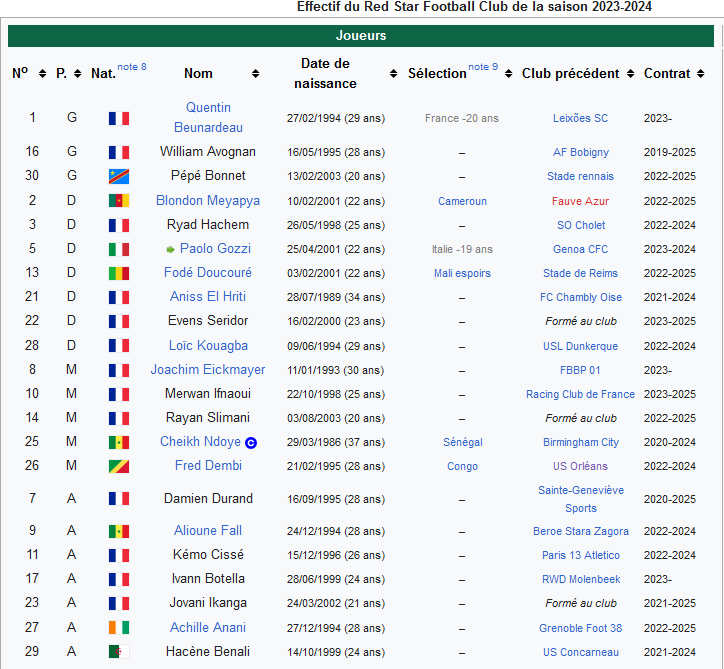Follow the Birmingham City club link
The image size is (724, 669).
[x=580, y=442]
